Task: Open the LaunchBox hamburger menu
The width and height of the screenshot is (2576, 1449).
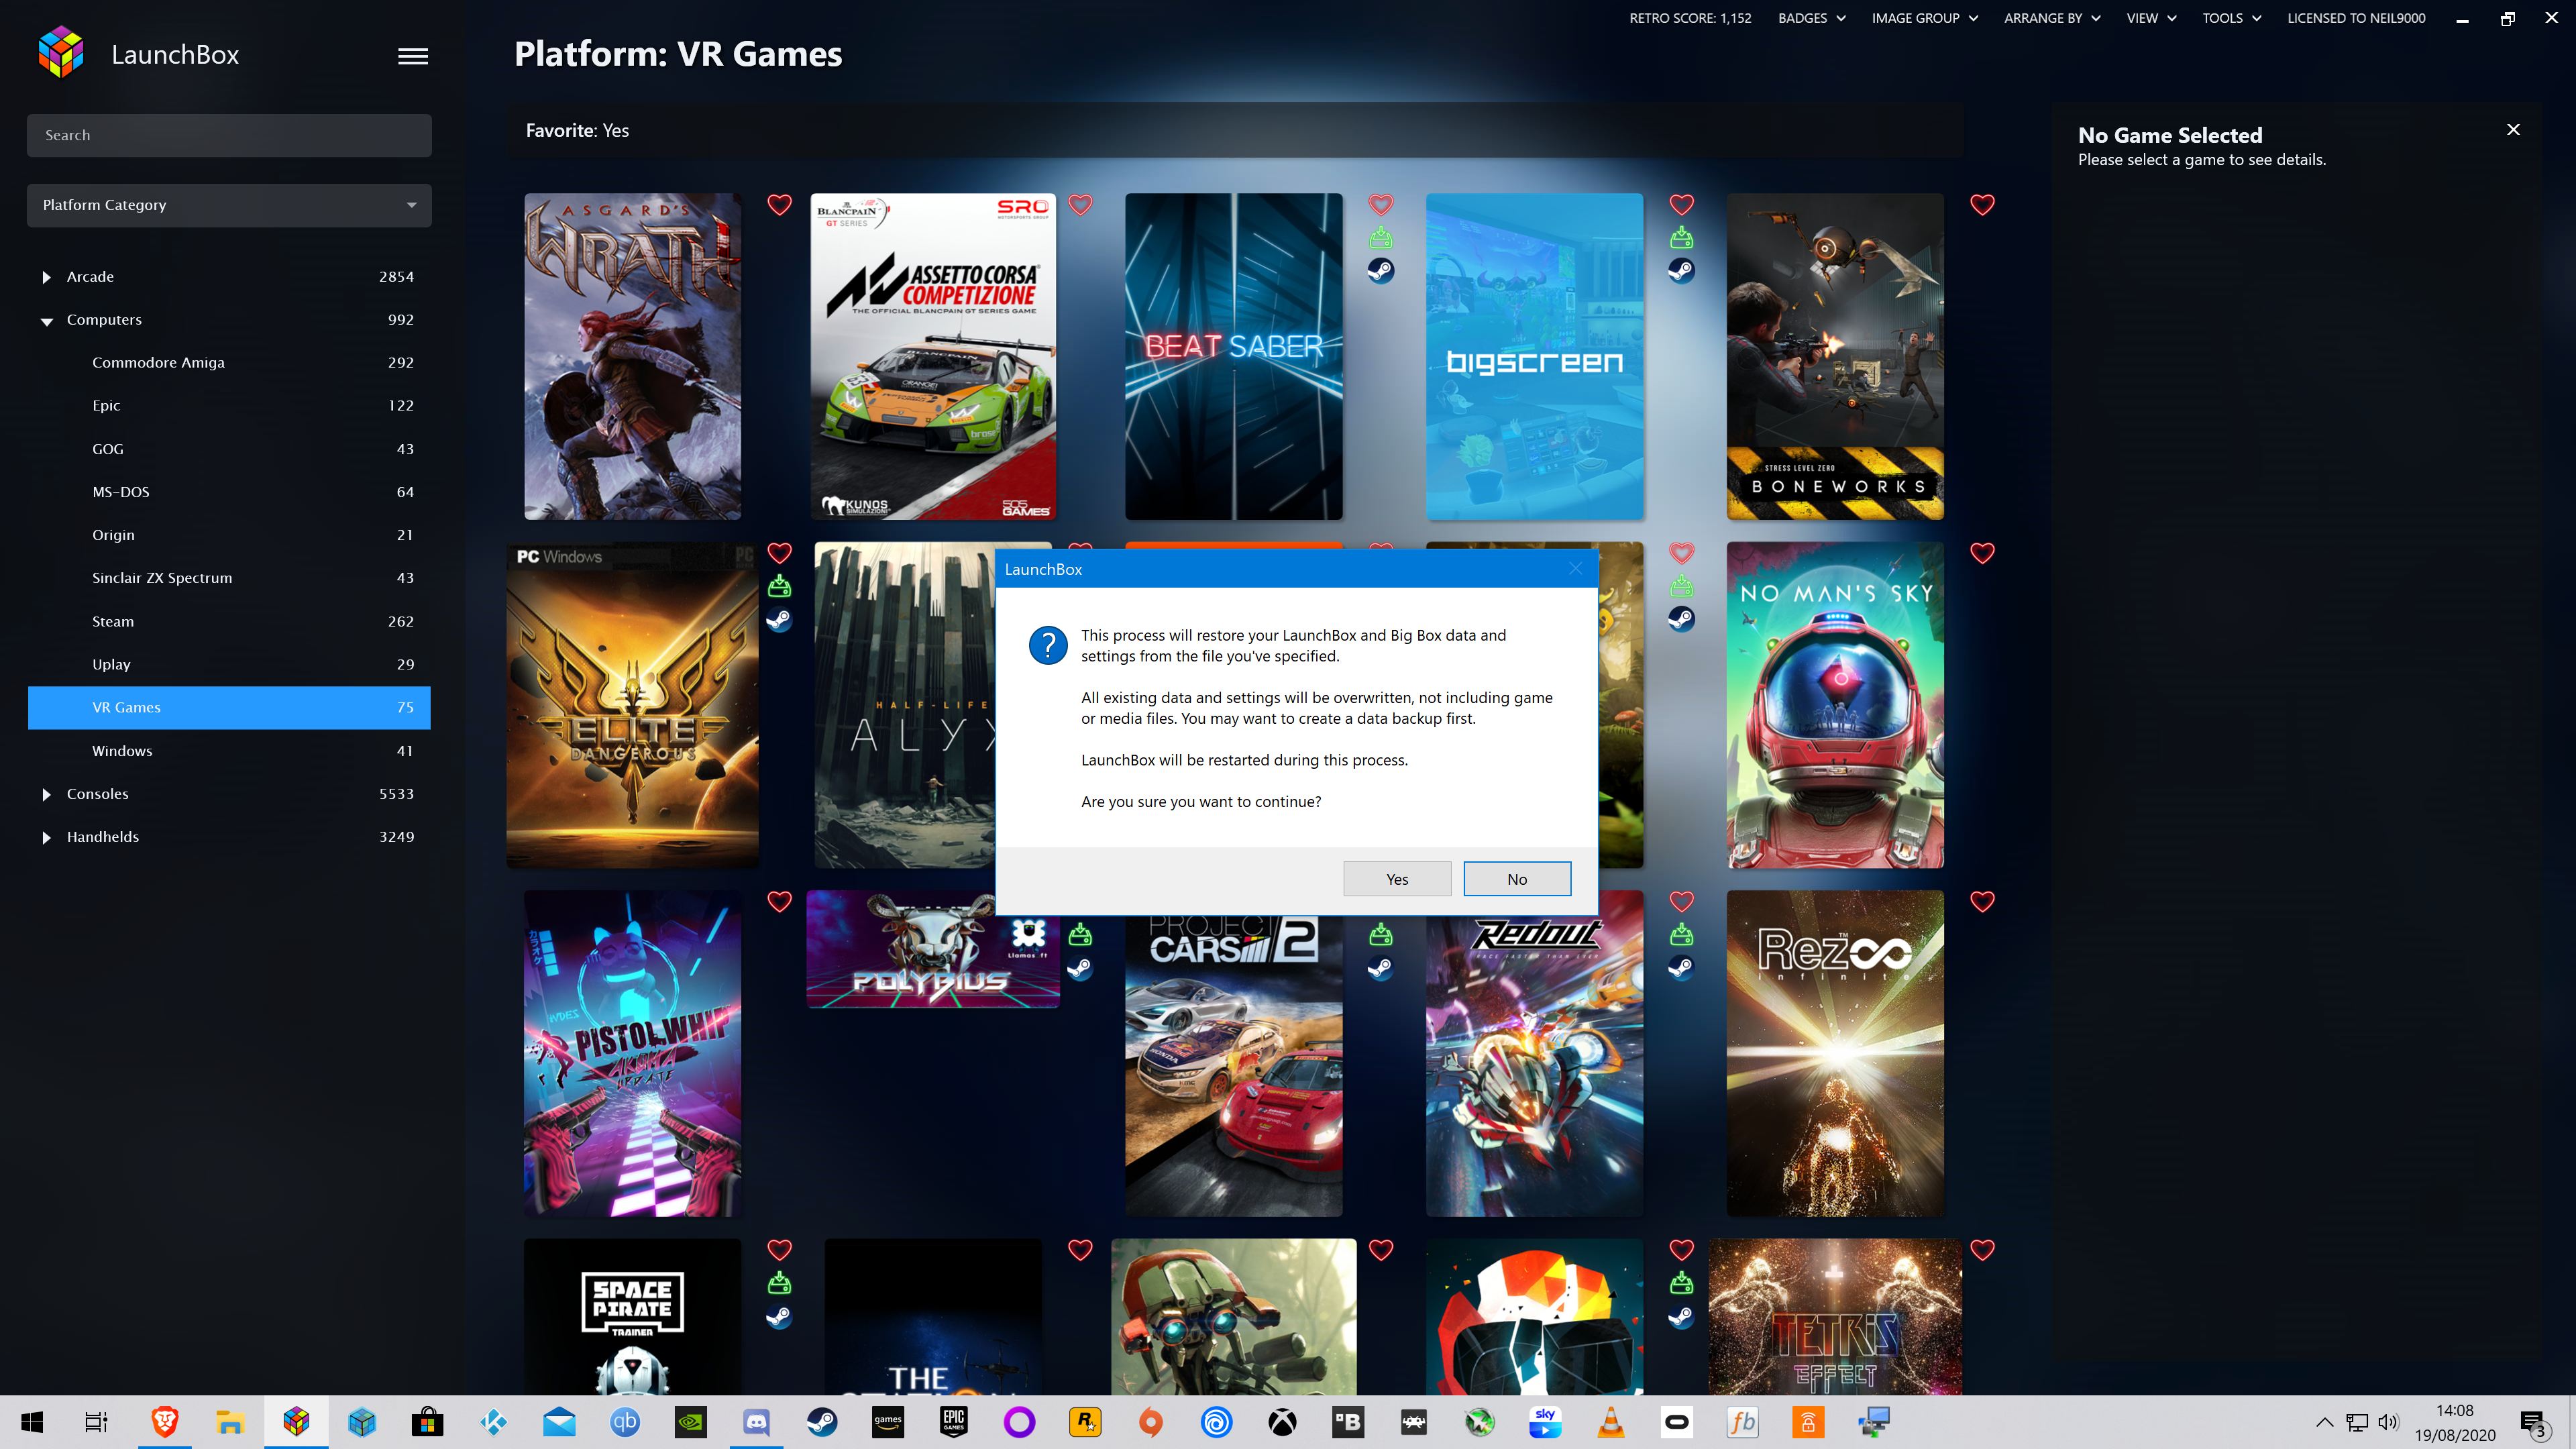Action: 413,56
